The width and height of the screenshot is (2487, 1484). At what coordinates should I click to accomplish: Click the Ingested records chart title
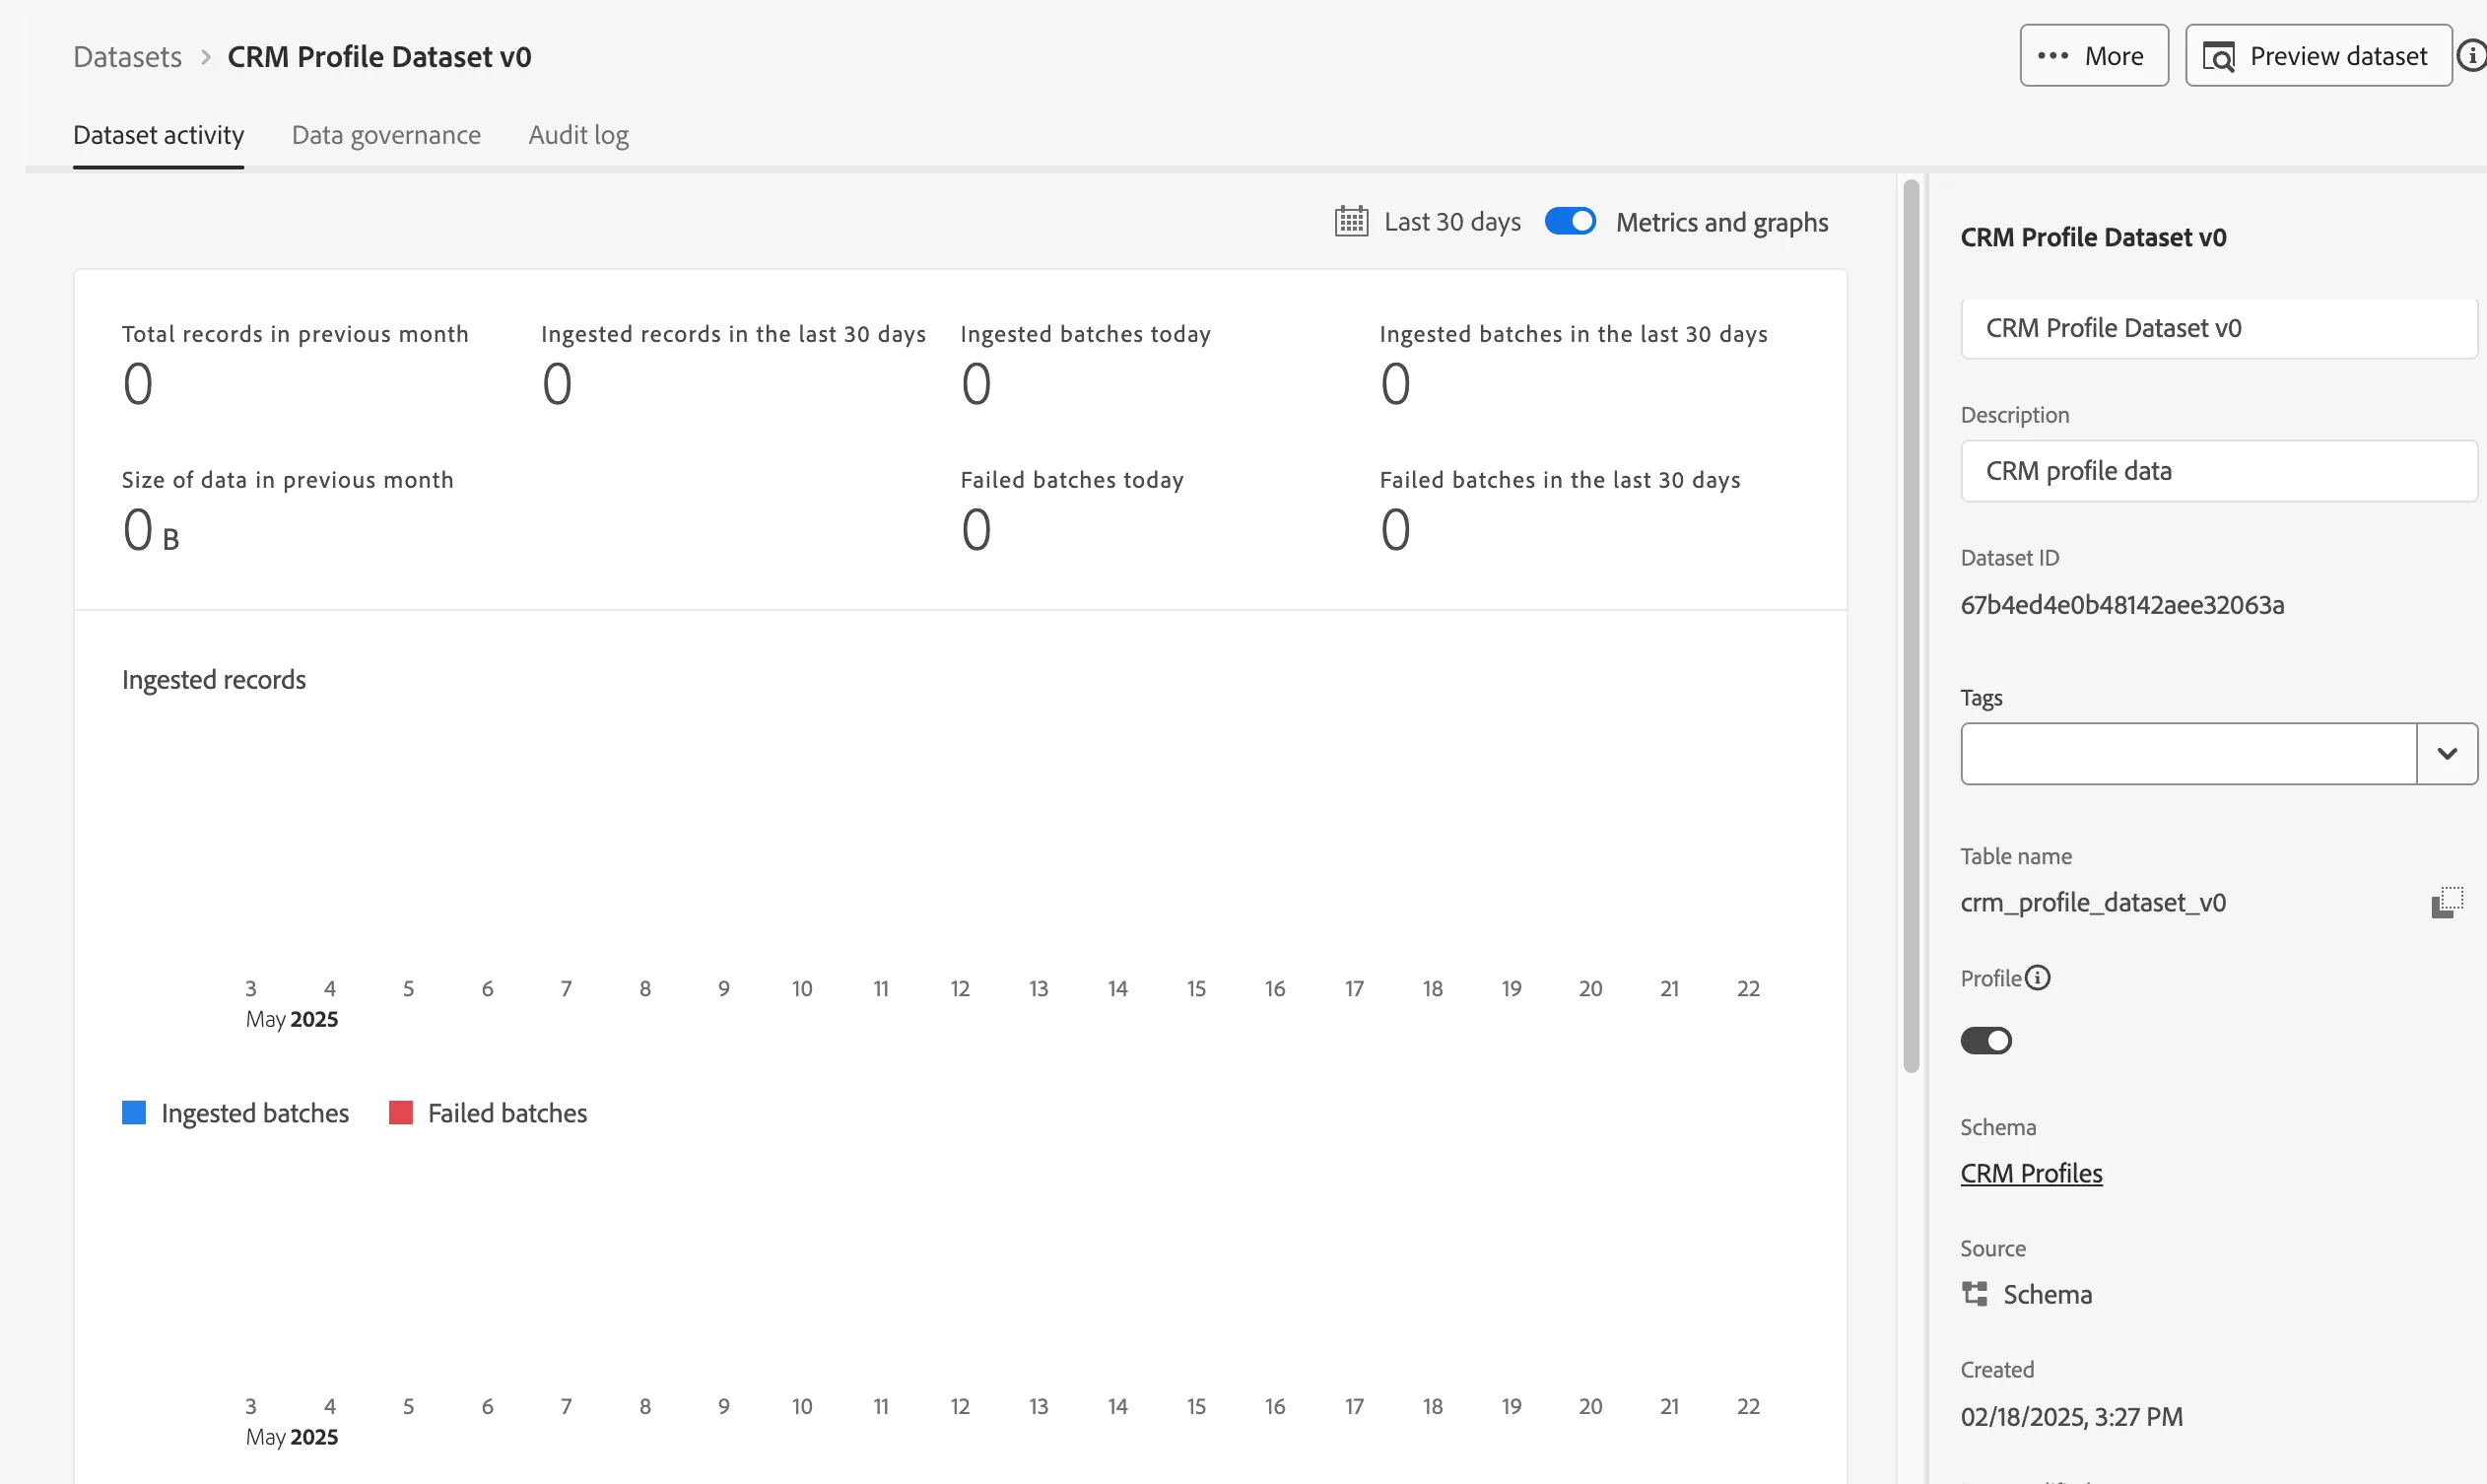coord(214,680)
